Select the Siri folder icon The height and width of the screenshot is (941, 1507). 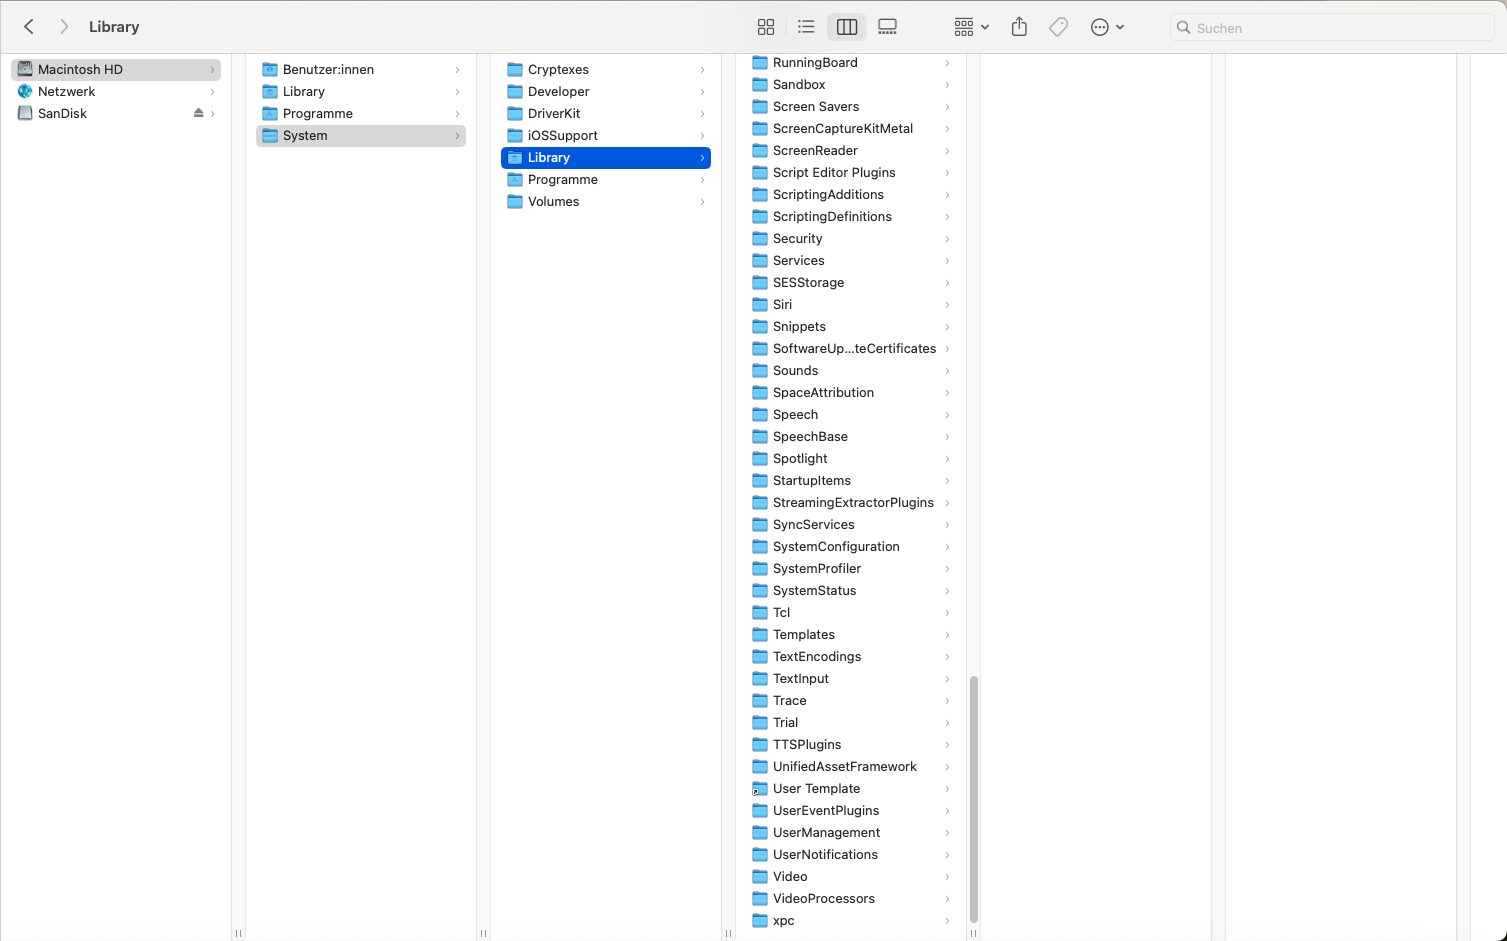pos(760,304)
